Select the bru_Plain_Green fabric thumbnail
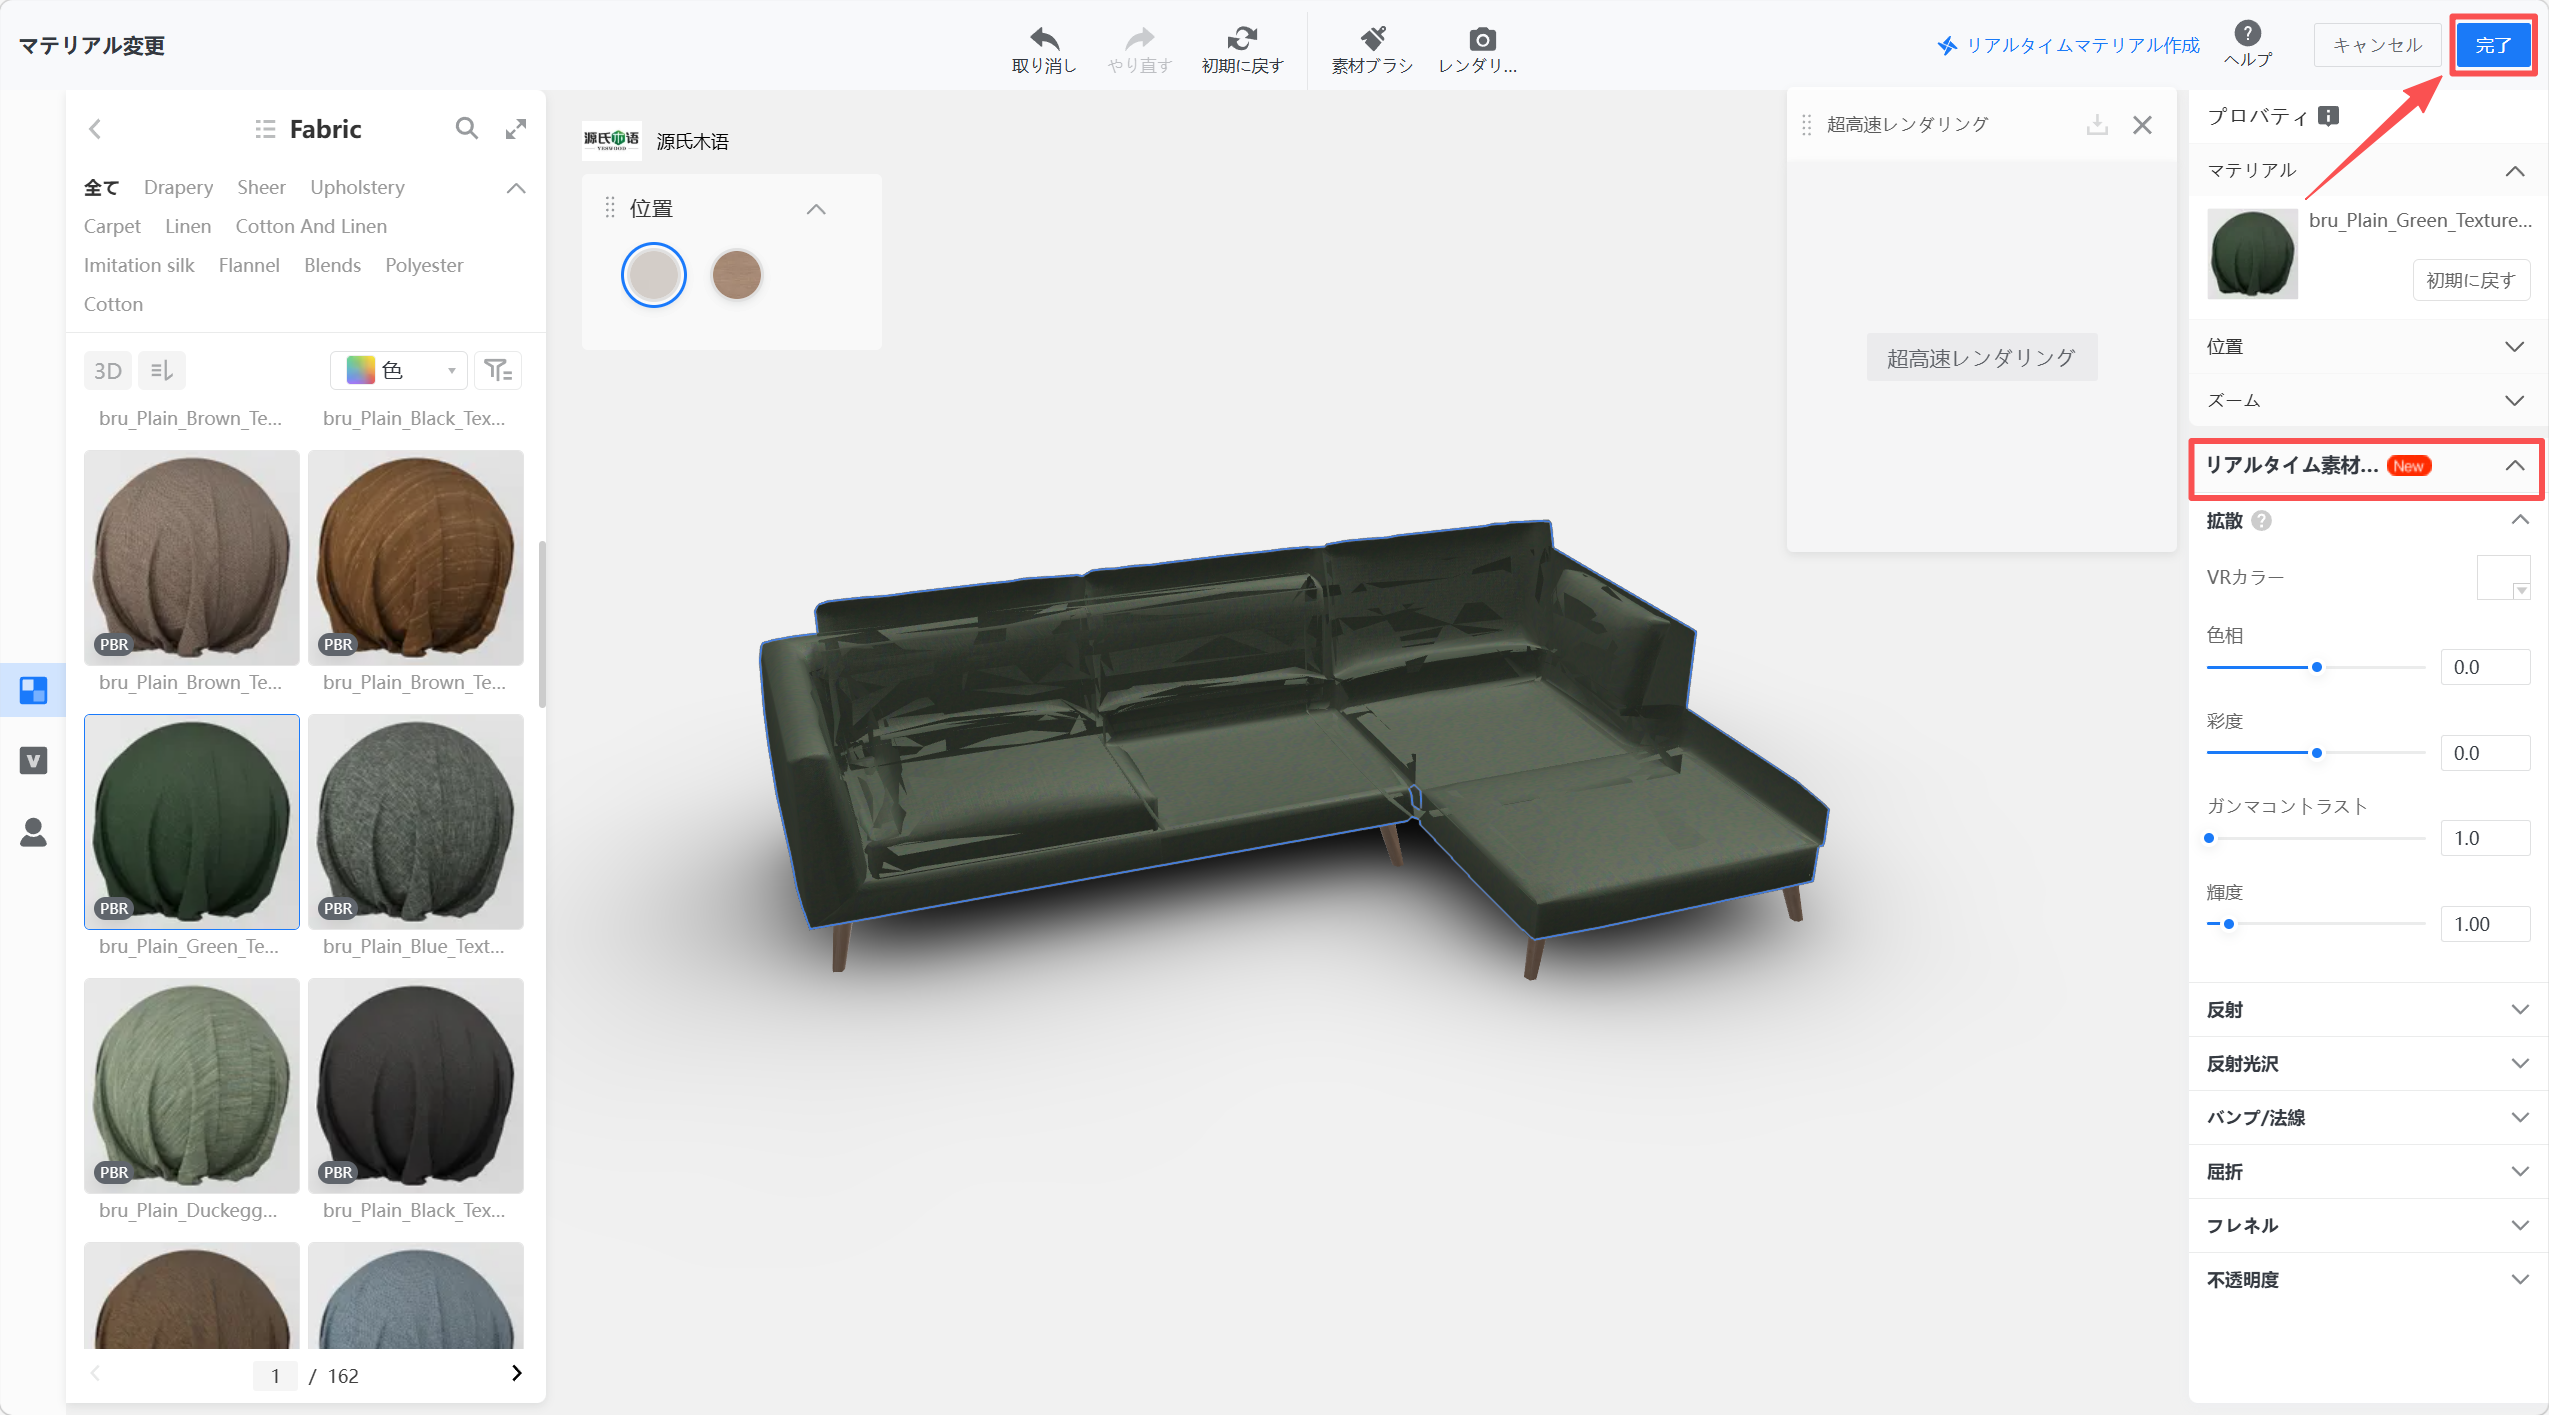The width and height of the screenshot is (2549, 1415). point(192,822)
